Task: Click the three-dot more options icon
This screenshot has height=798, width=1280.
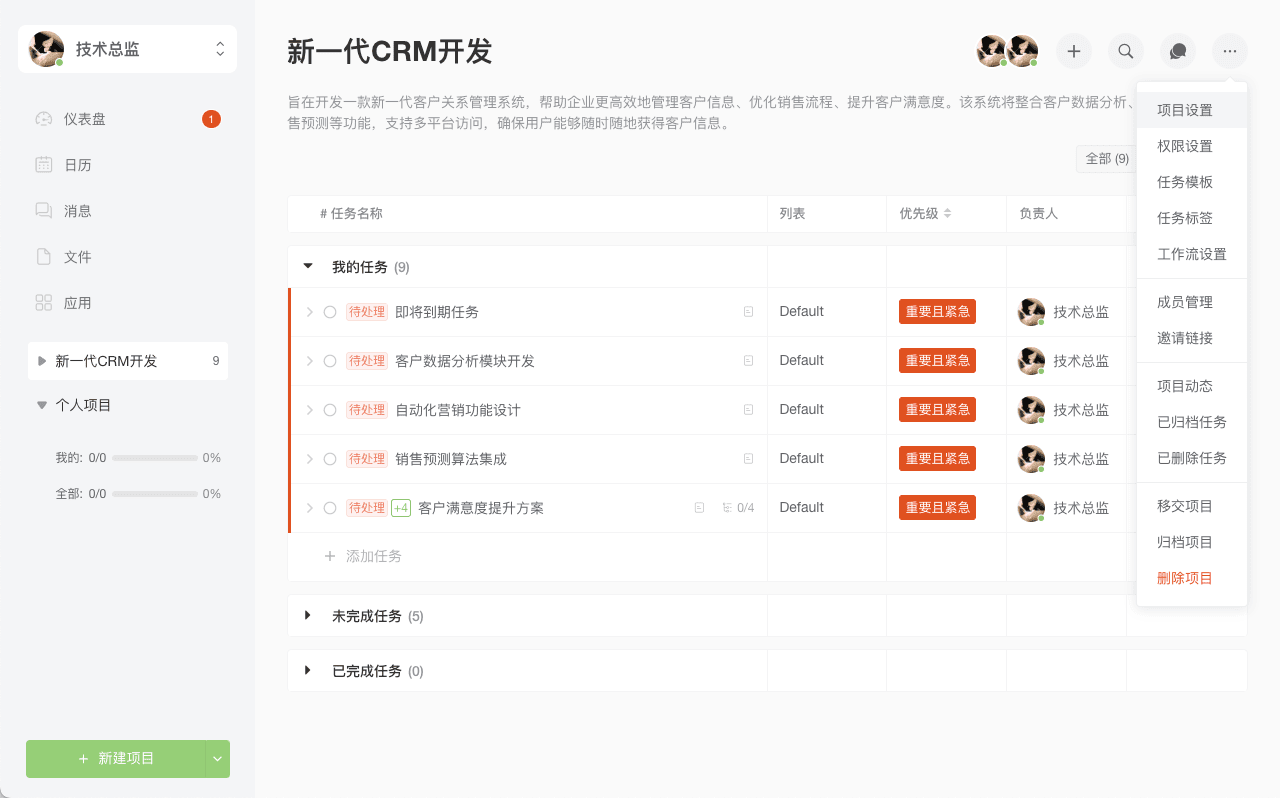Action: coord(1230,51)
